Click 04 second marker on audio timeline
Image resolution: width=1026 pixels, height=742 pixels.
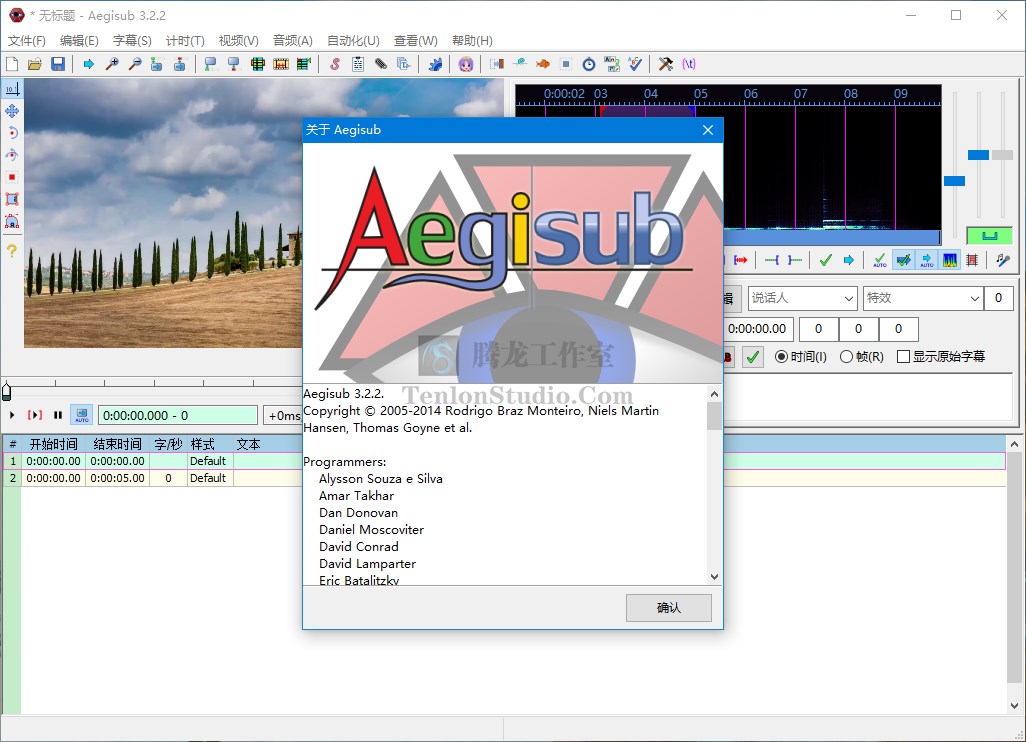coord(650,94)
